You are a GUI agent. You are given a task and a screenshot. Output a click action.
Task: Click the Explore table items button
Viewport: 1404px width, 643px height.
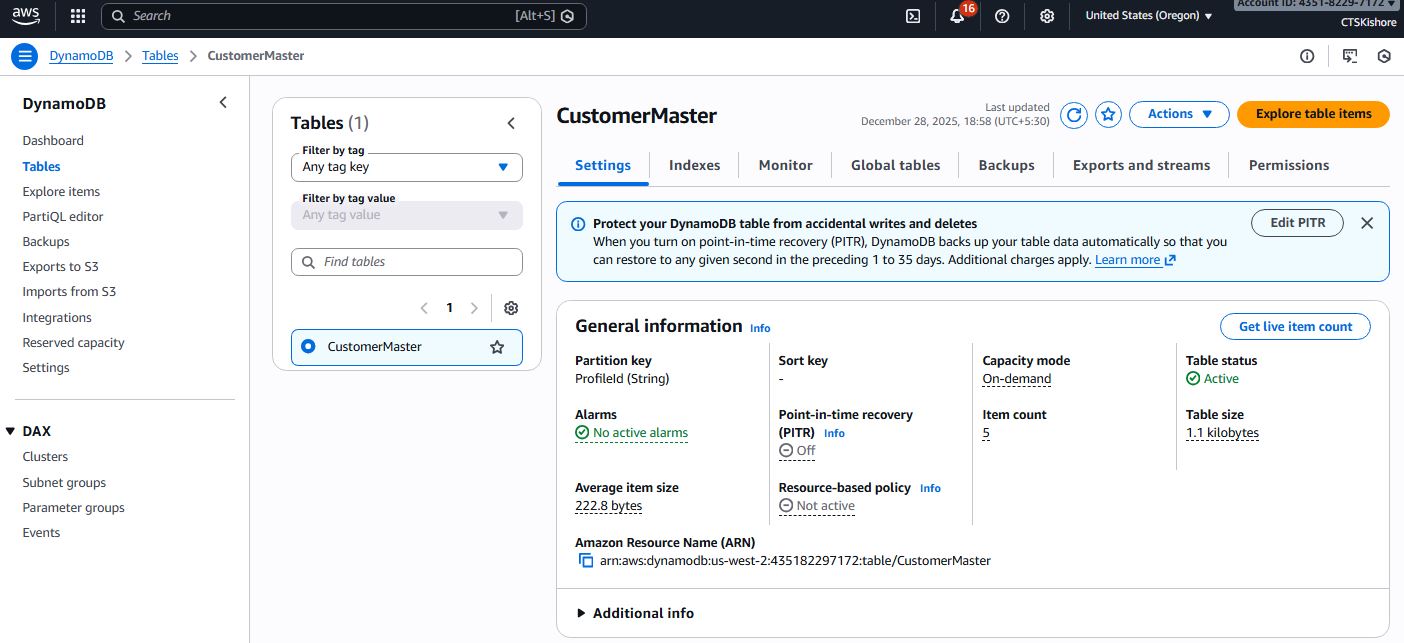point(1313,114)
